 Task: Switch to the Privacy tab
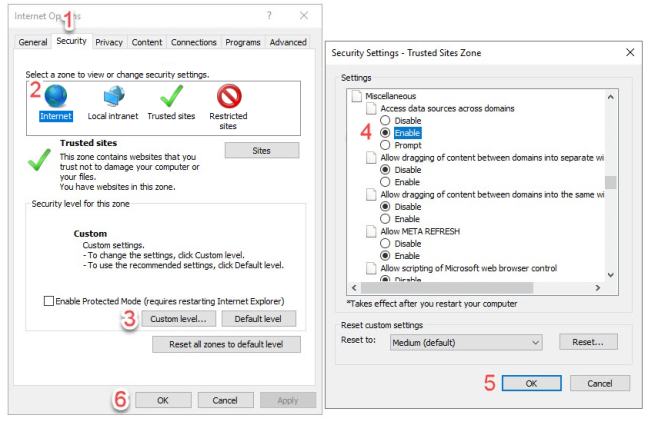click(109, 42)
